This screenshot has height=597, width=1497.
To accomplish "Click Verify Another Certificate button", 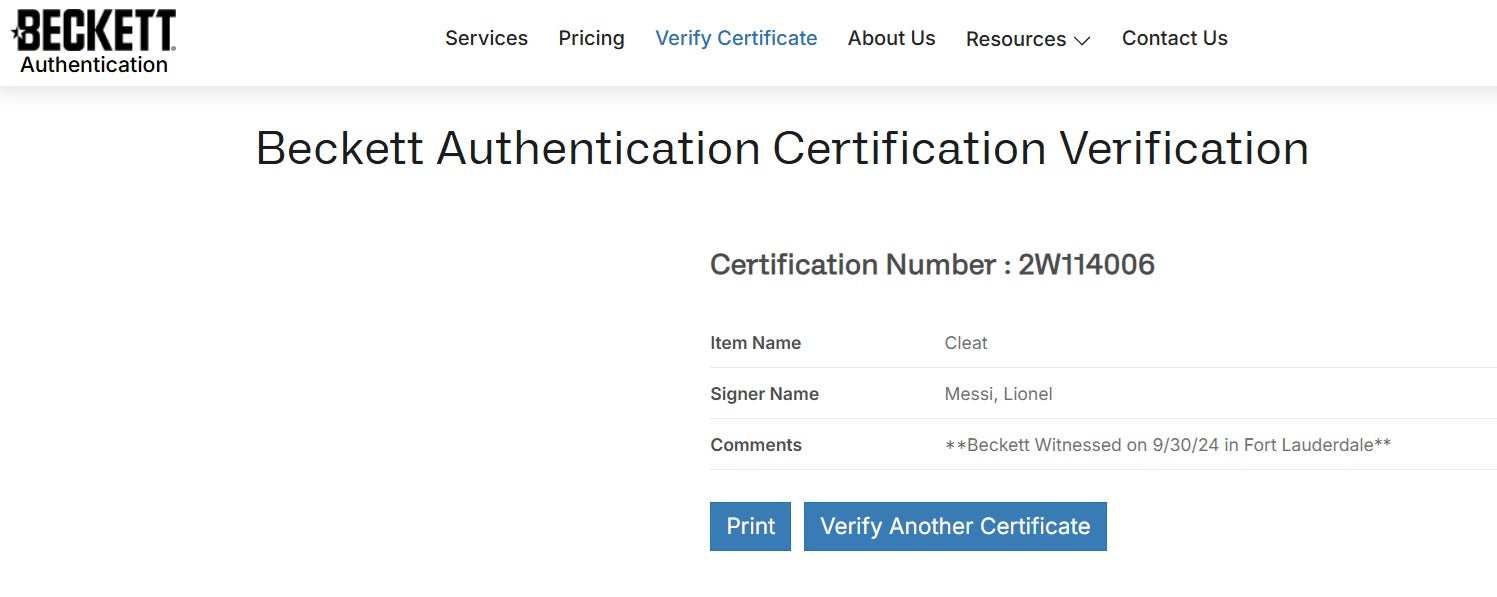I will pos(955,526).
